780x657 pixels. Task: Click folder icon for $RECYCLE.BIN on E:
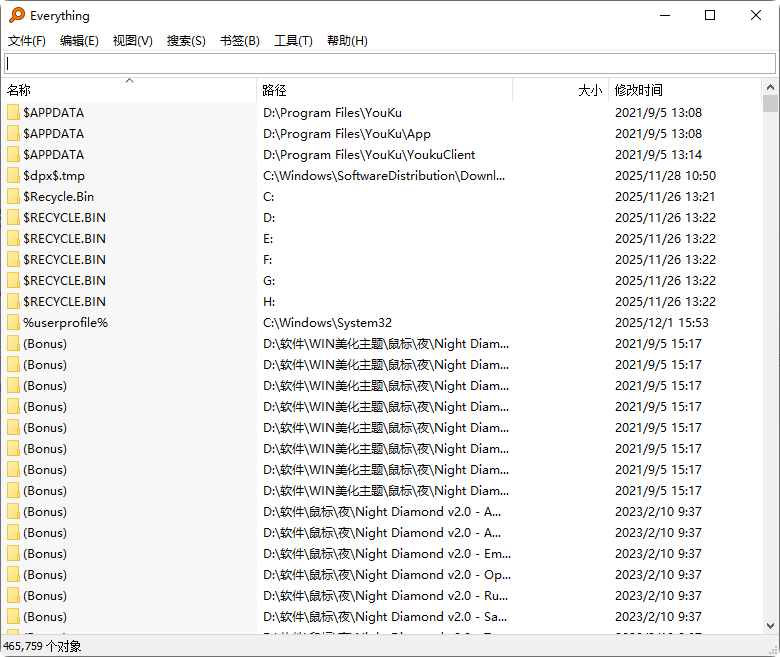(x=14, y=239)
